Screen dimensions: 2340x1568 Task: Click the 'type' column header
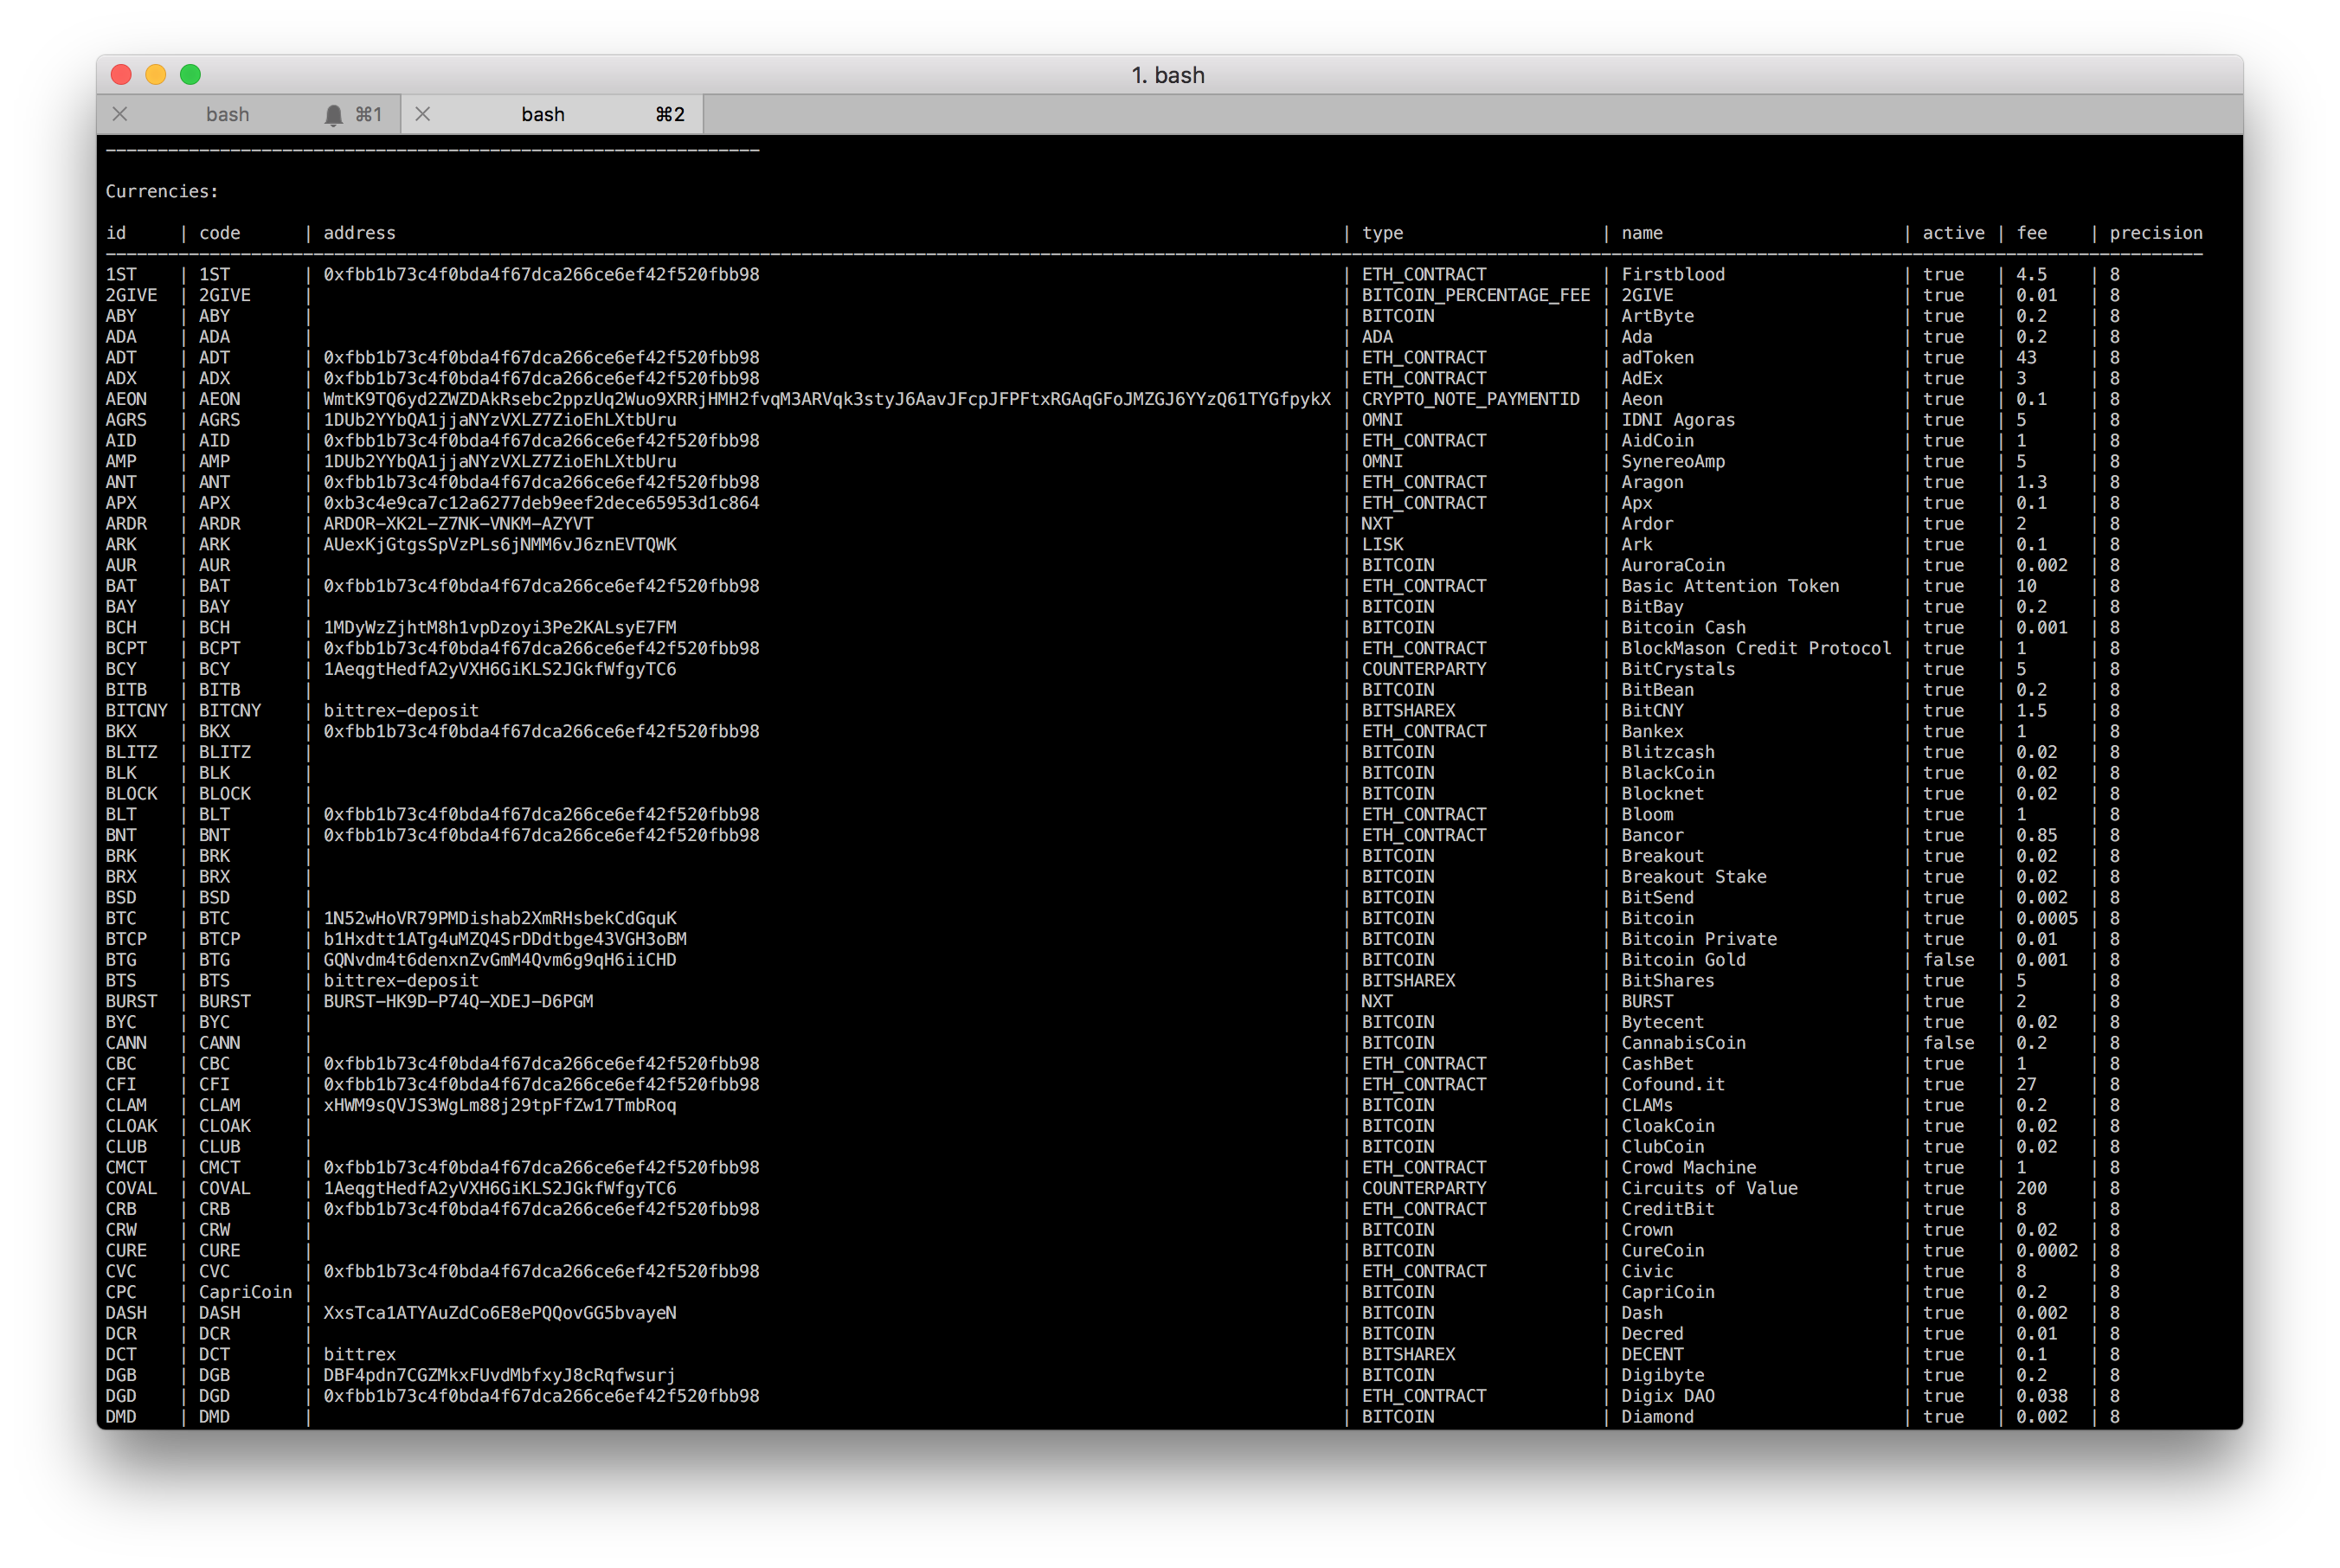pyautogui.click(x=1382, y=233)
